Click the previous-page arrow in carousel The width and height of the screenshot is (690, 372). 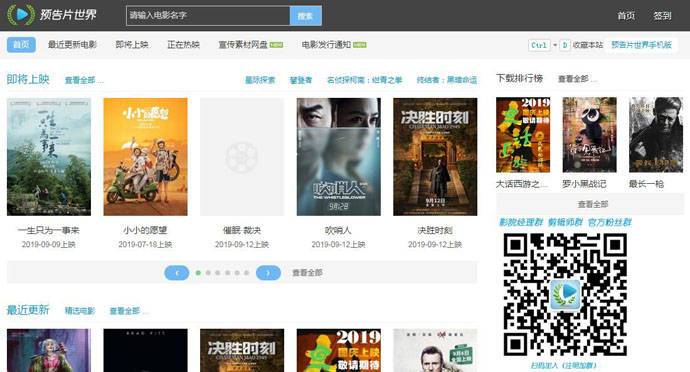click(x=176, y=273)
